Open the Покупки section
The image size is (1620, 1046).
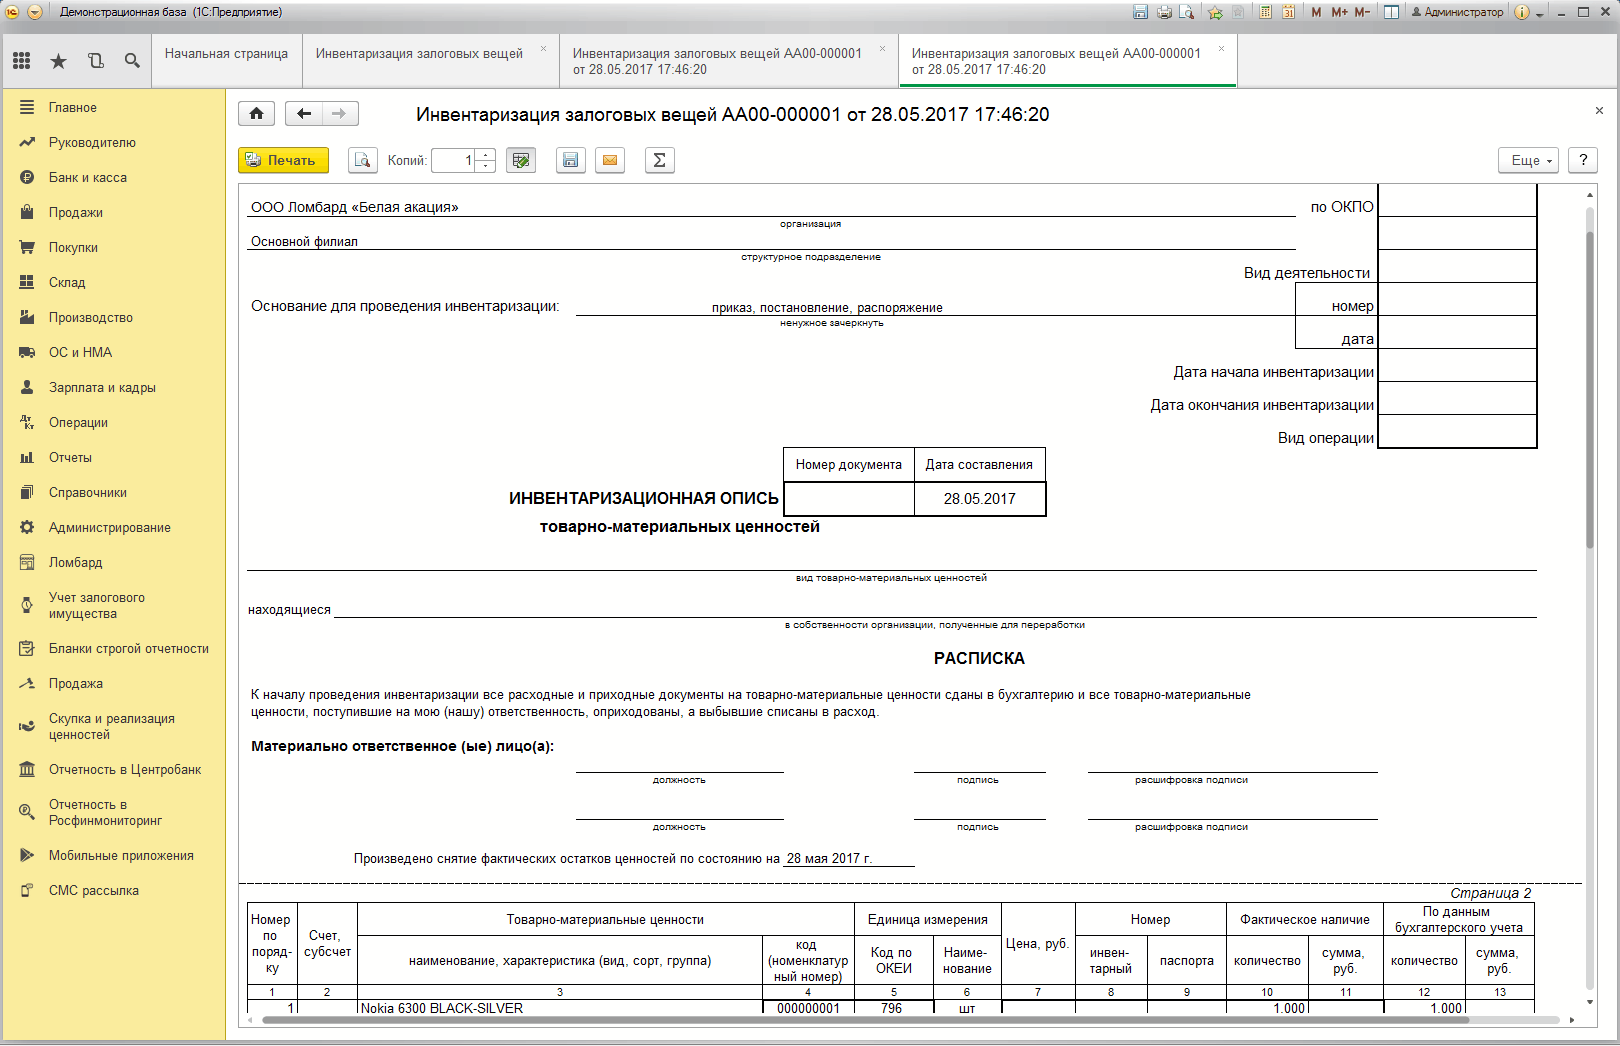113,247
